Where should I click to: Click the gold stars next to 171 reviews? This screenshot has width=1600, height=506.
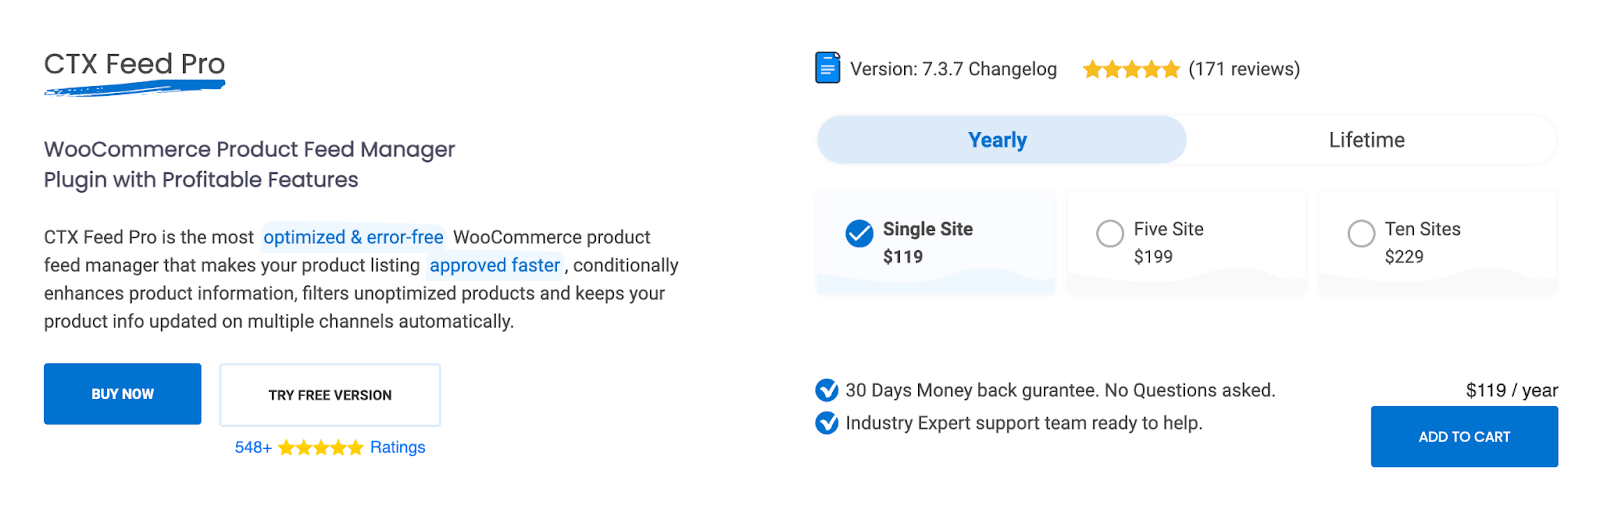point(1131,69)
